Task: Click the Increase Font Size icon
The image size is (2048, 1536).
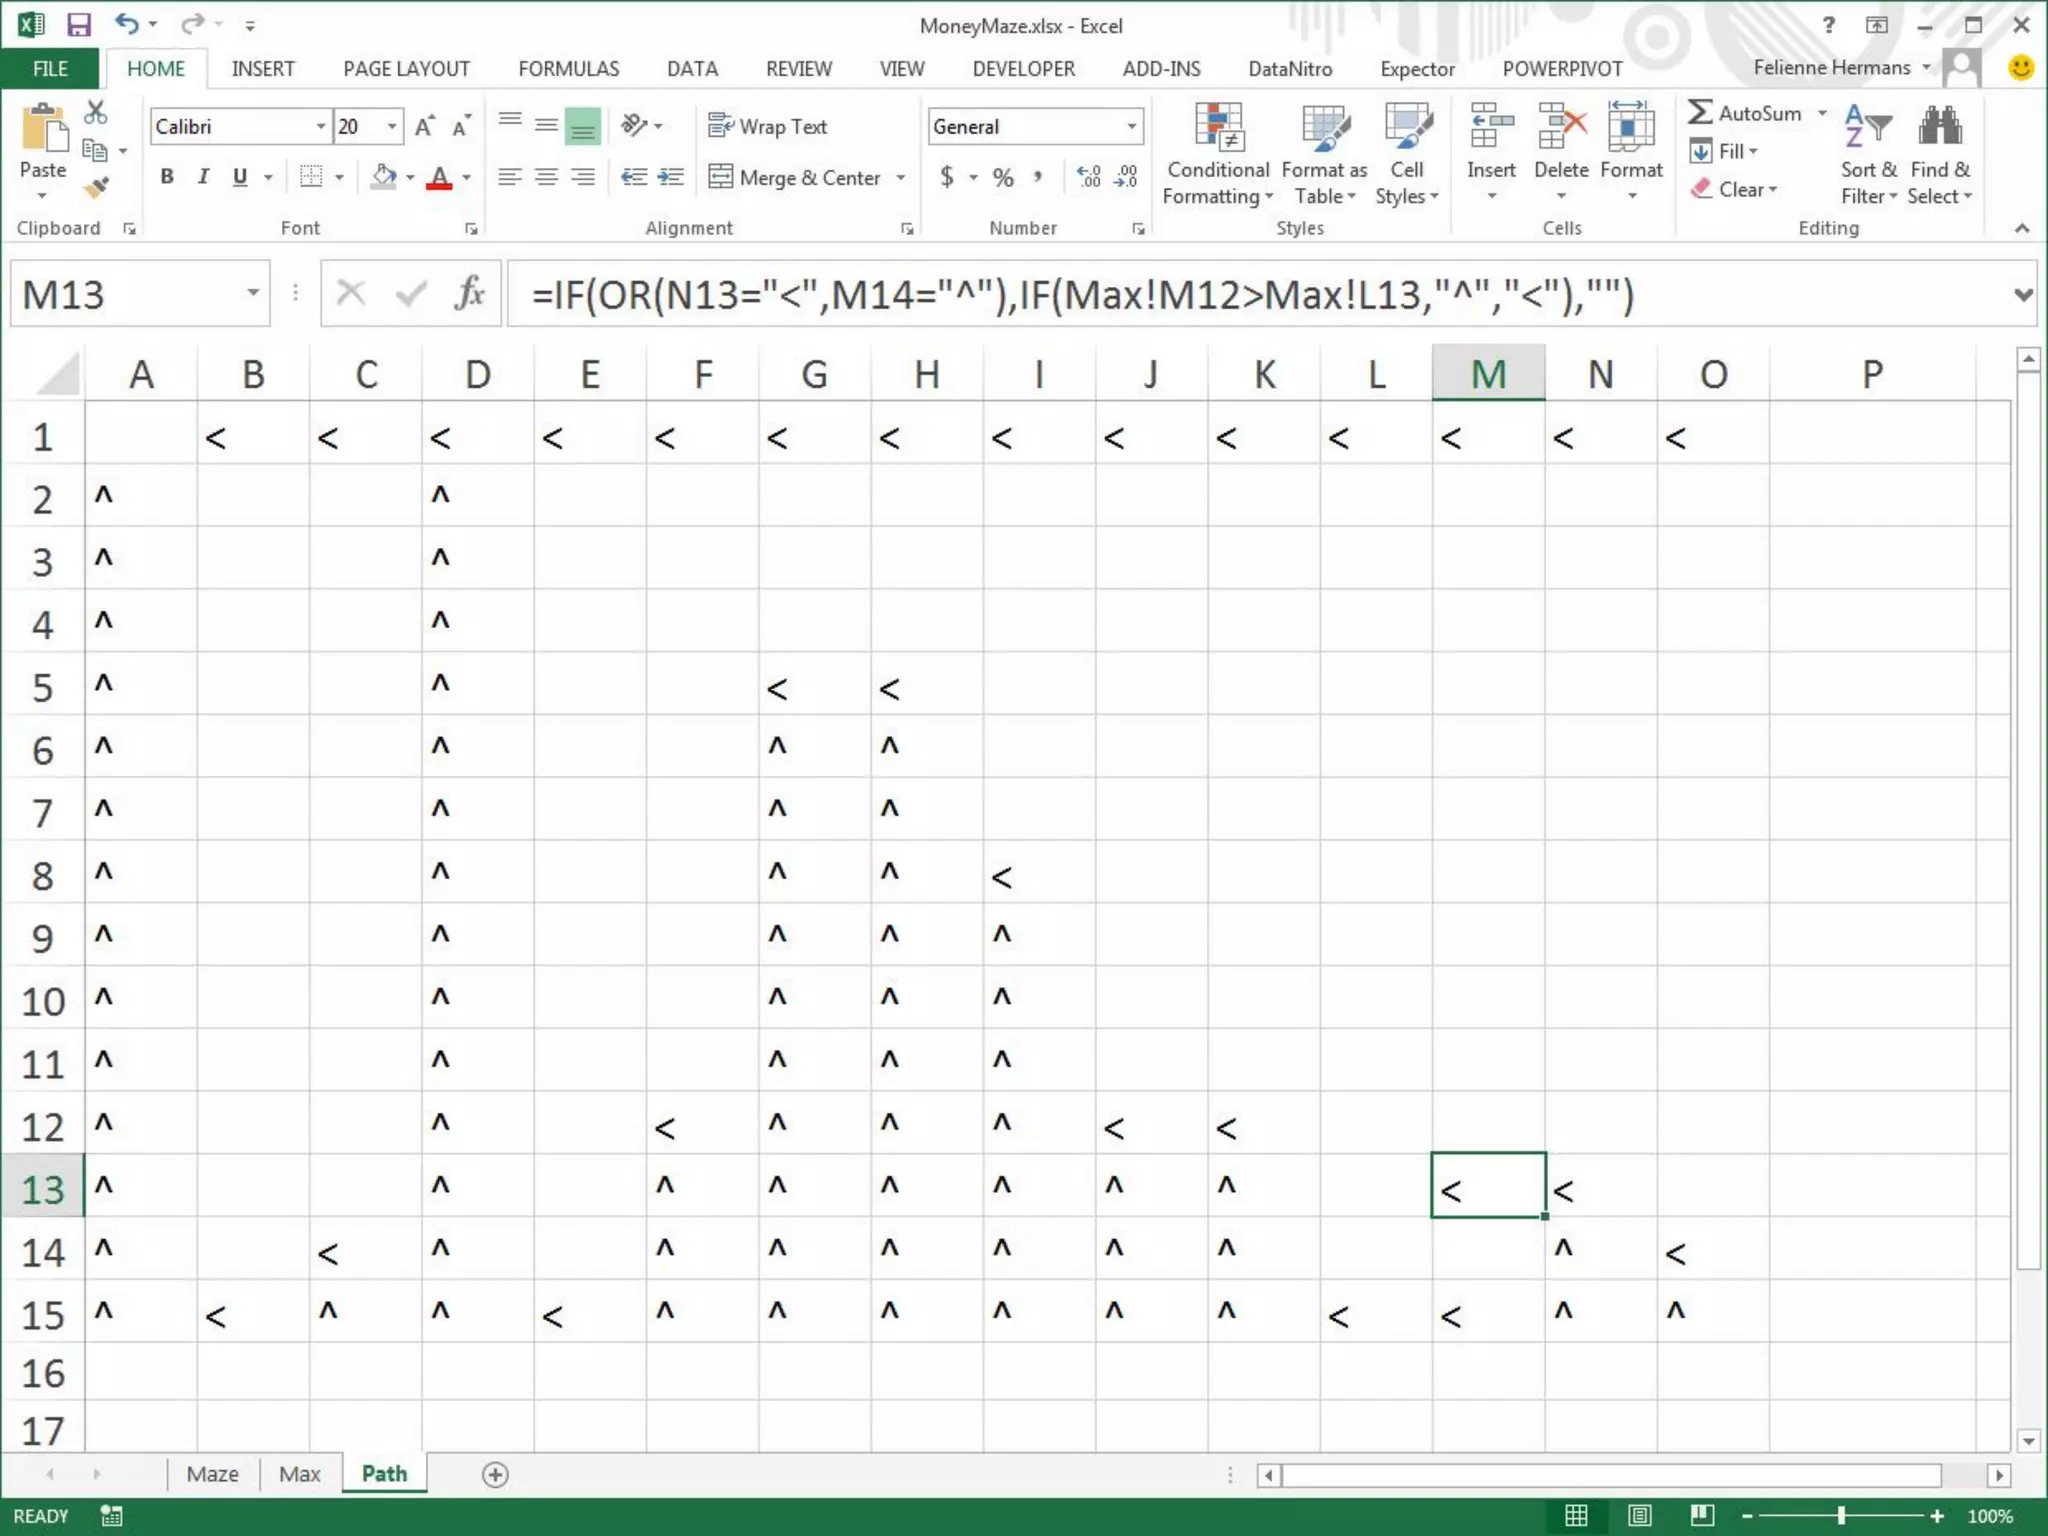Action: tap(424, 127)
